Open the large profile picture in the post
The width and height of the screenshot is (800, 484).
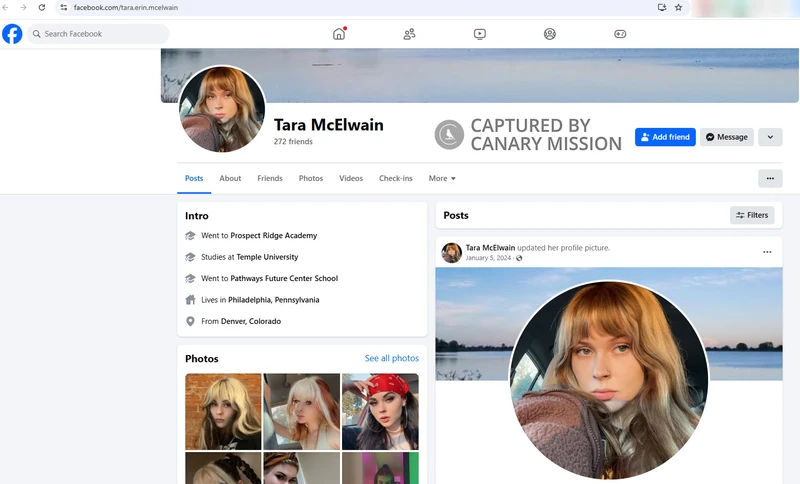point(609,380)
